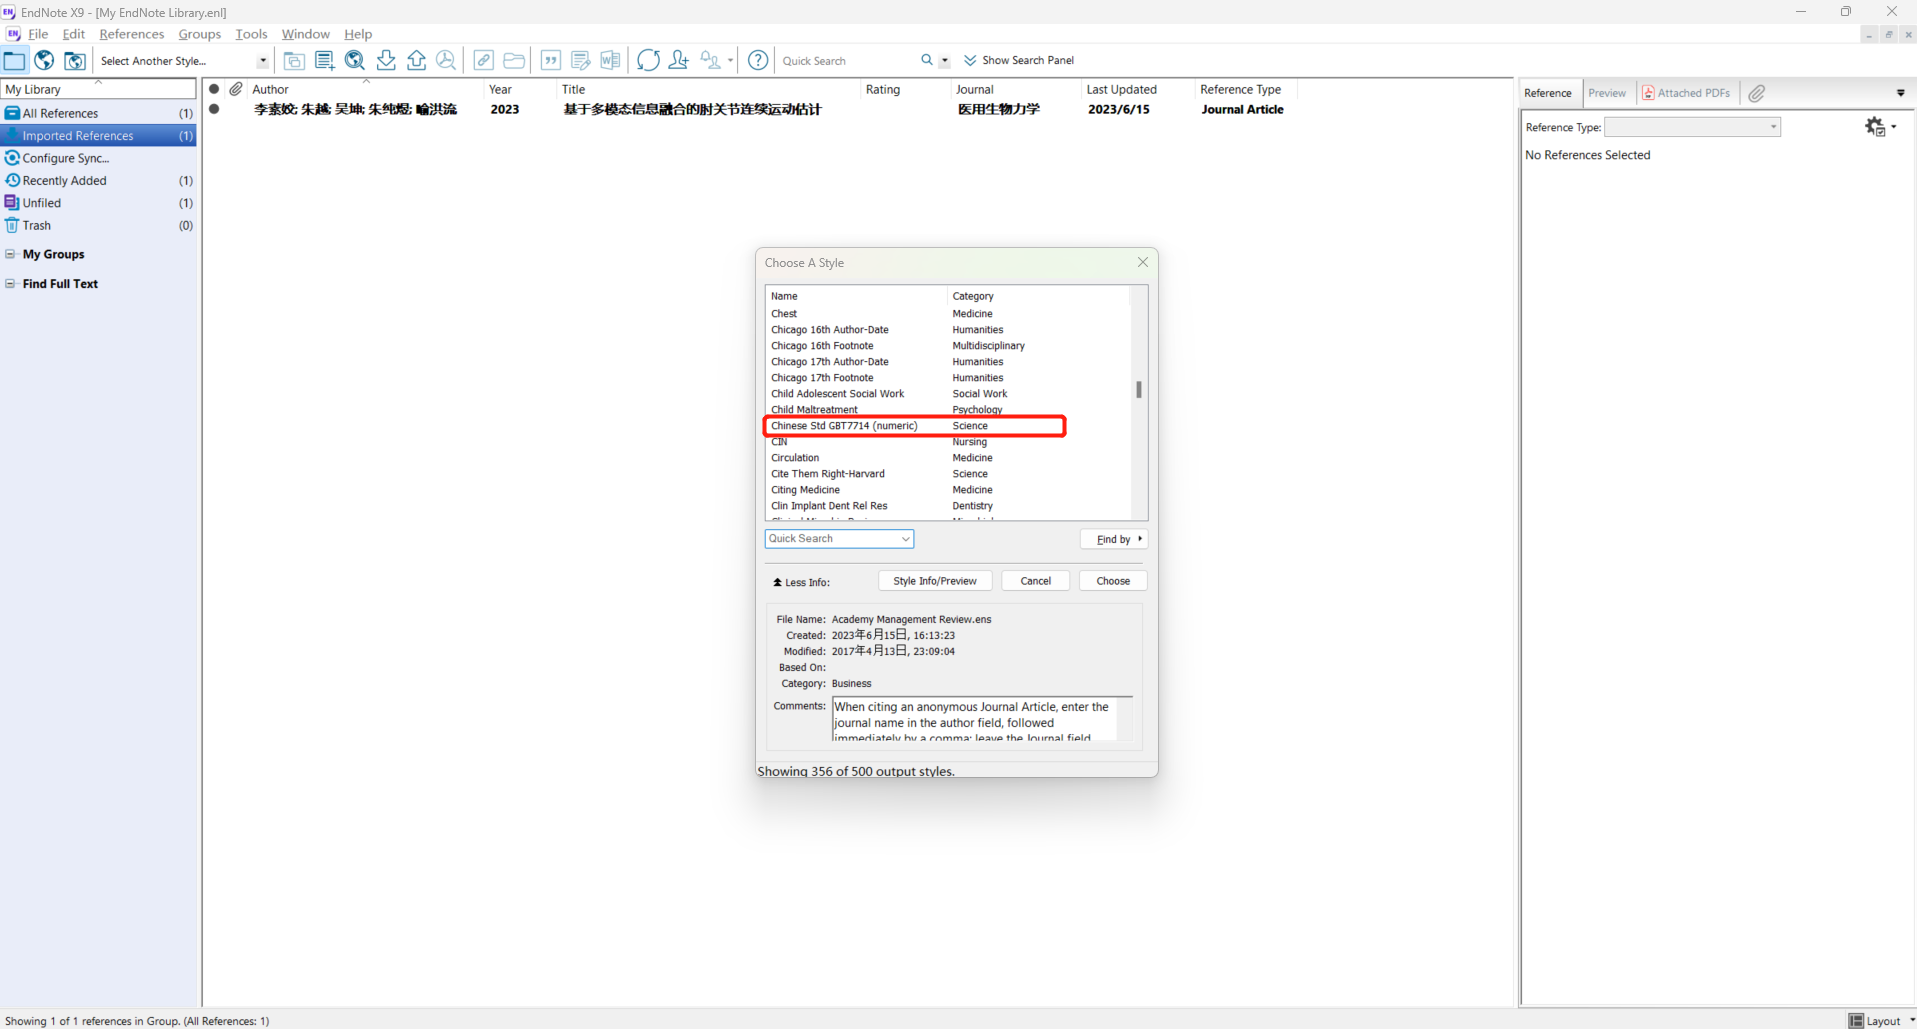
Task: Switch to Online Search Mode globe icon
Action: click(44, 60)
